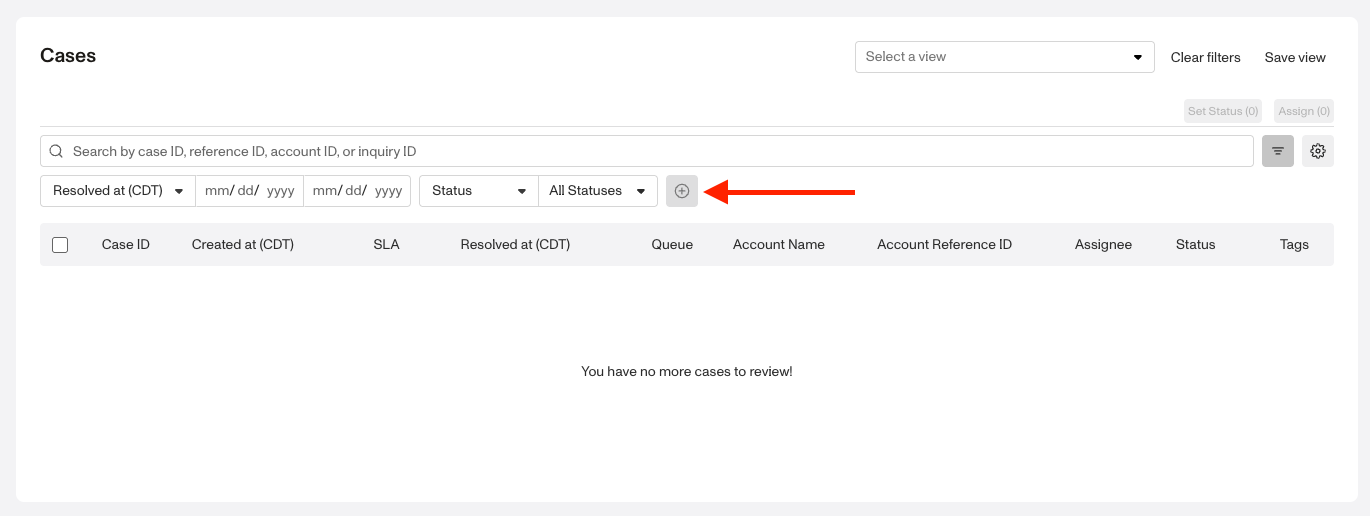This screenshot has height=516, width=1370.
Task: Click the second mm/dd/yyyy end date field
Action: point(357,191)
